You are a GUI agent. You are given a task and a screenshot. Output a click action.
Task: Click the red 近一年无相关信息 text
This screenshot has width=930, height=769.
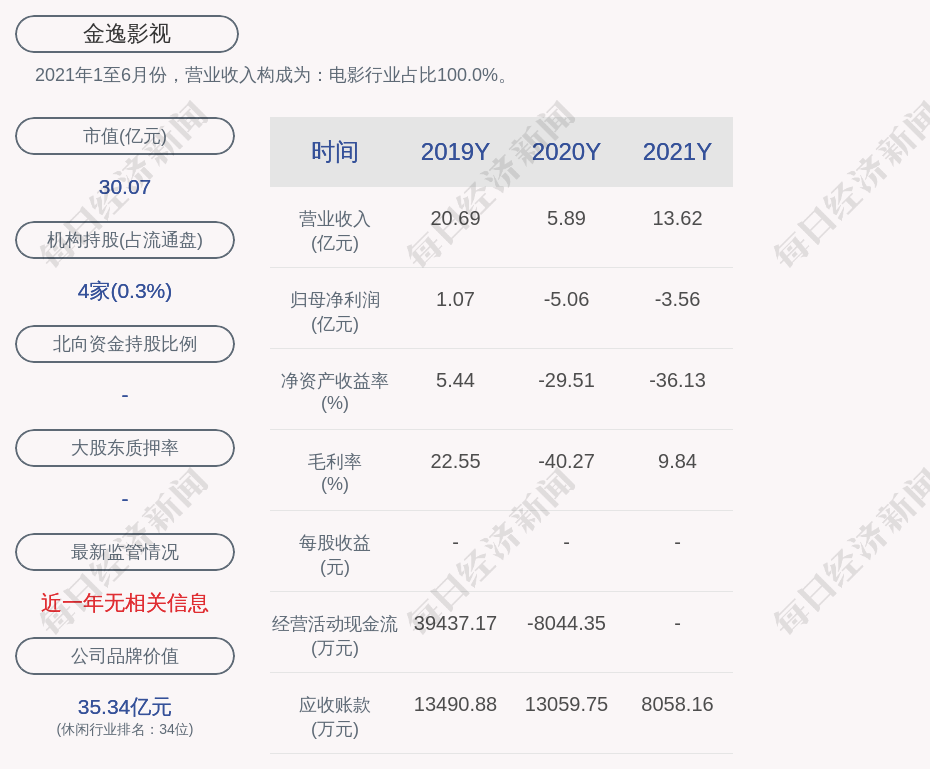[125, 603]
